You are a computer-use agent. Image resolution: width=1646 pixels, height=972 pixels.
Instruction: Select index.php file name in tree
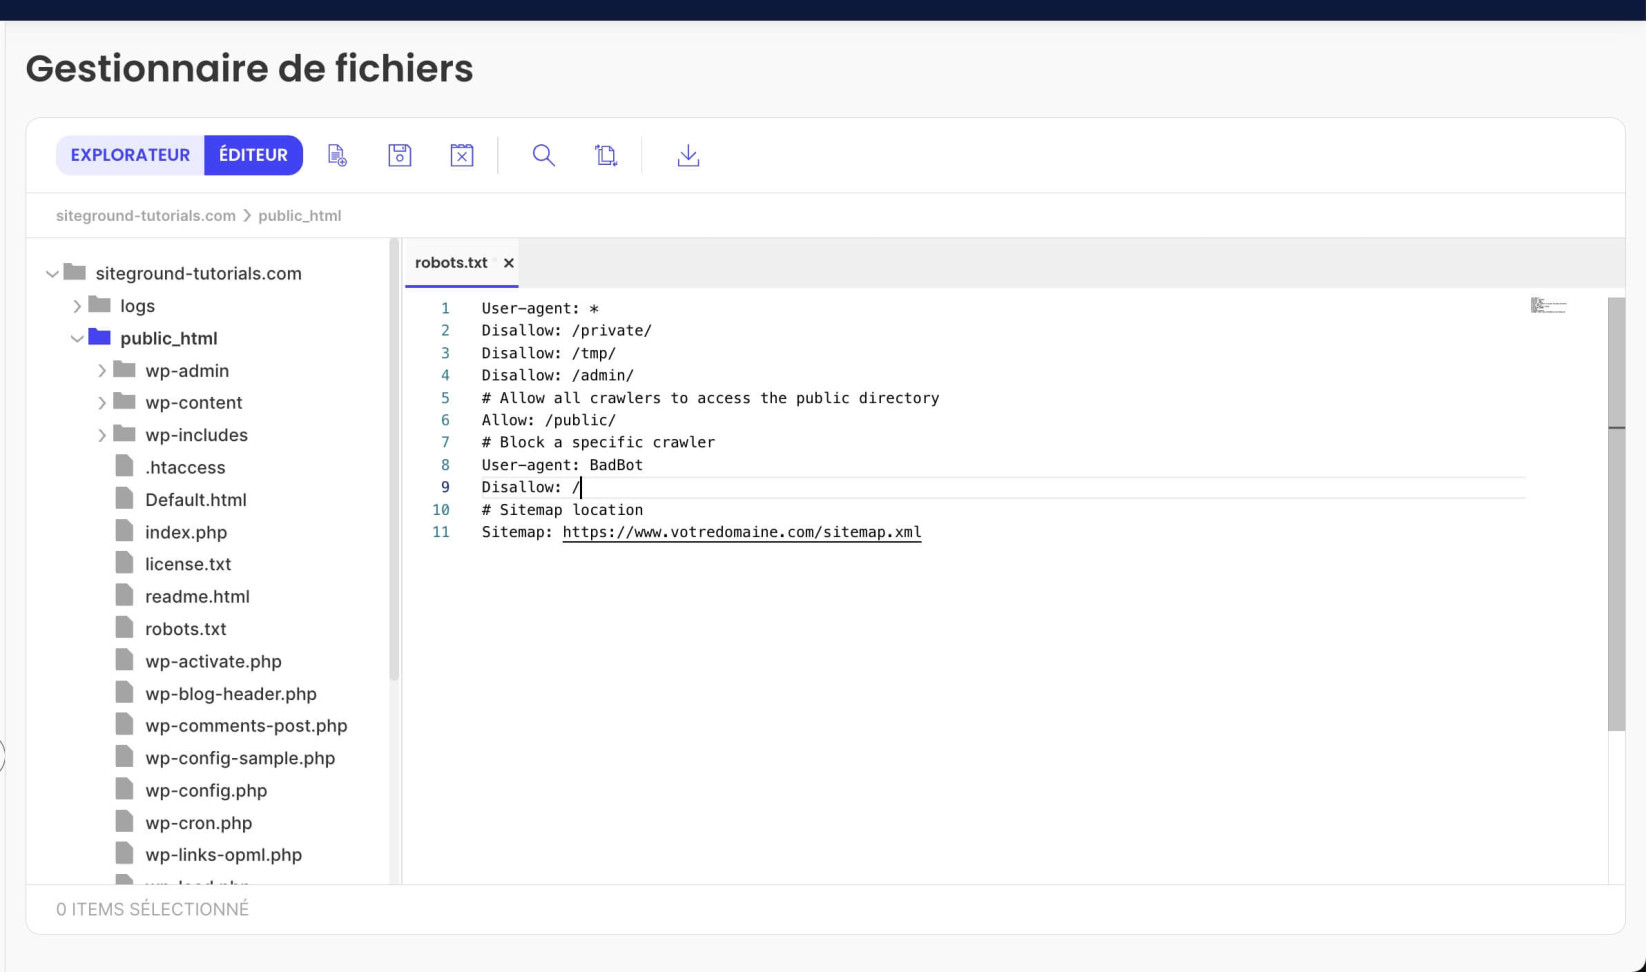point(186,533)
